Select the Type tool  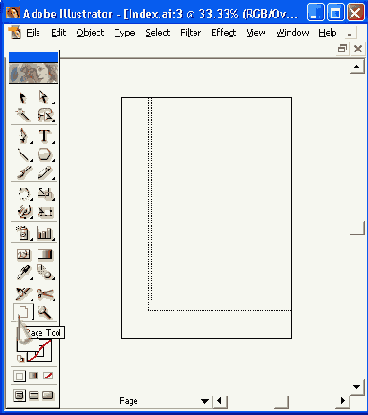coord(45,136)
